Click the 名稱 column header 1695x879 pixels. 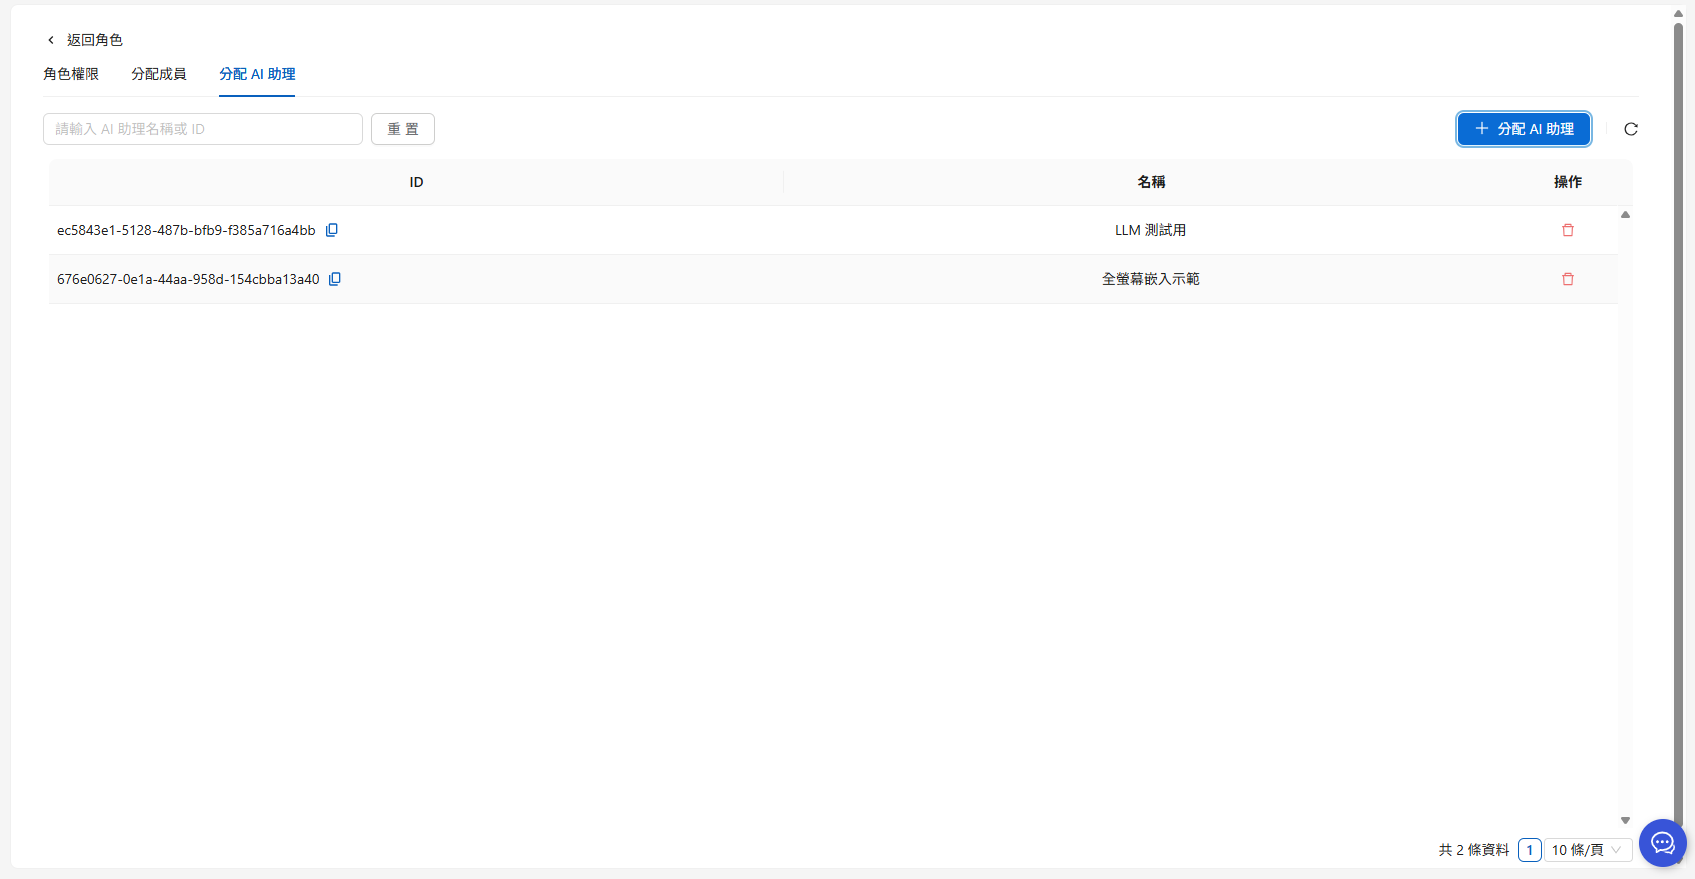pyautogui.click(x=1151, y=182)
